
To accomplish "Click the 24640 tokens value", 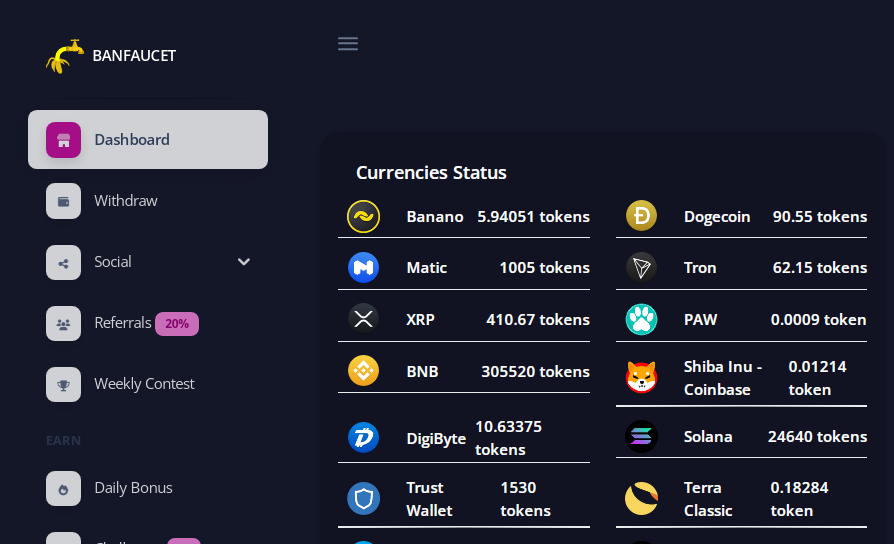I will [818, 437].
